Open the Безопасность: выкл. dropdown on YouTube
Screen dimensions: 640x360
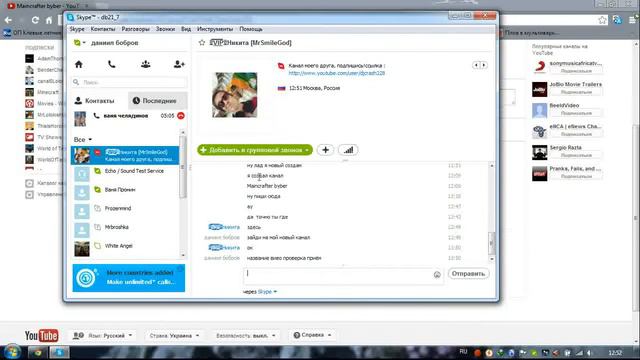[246, 336]
